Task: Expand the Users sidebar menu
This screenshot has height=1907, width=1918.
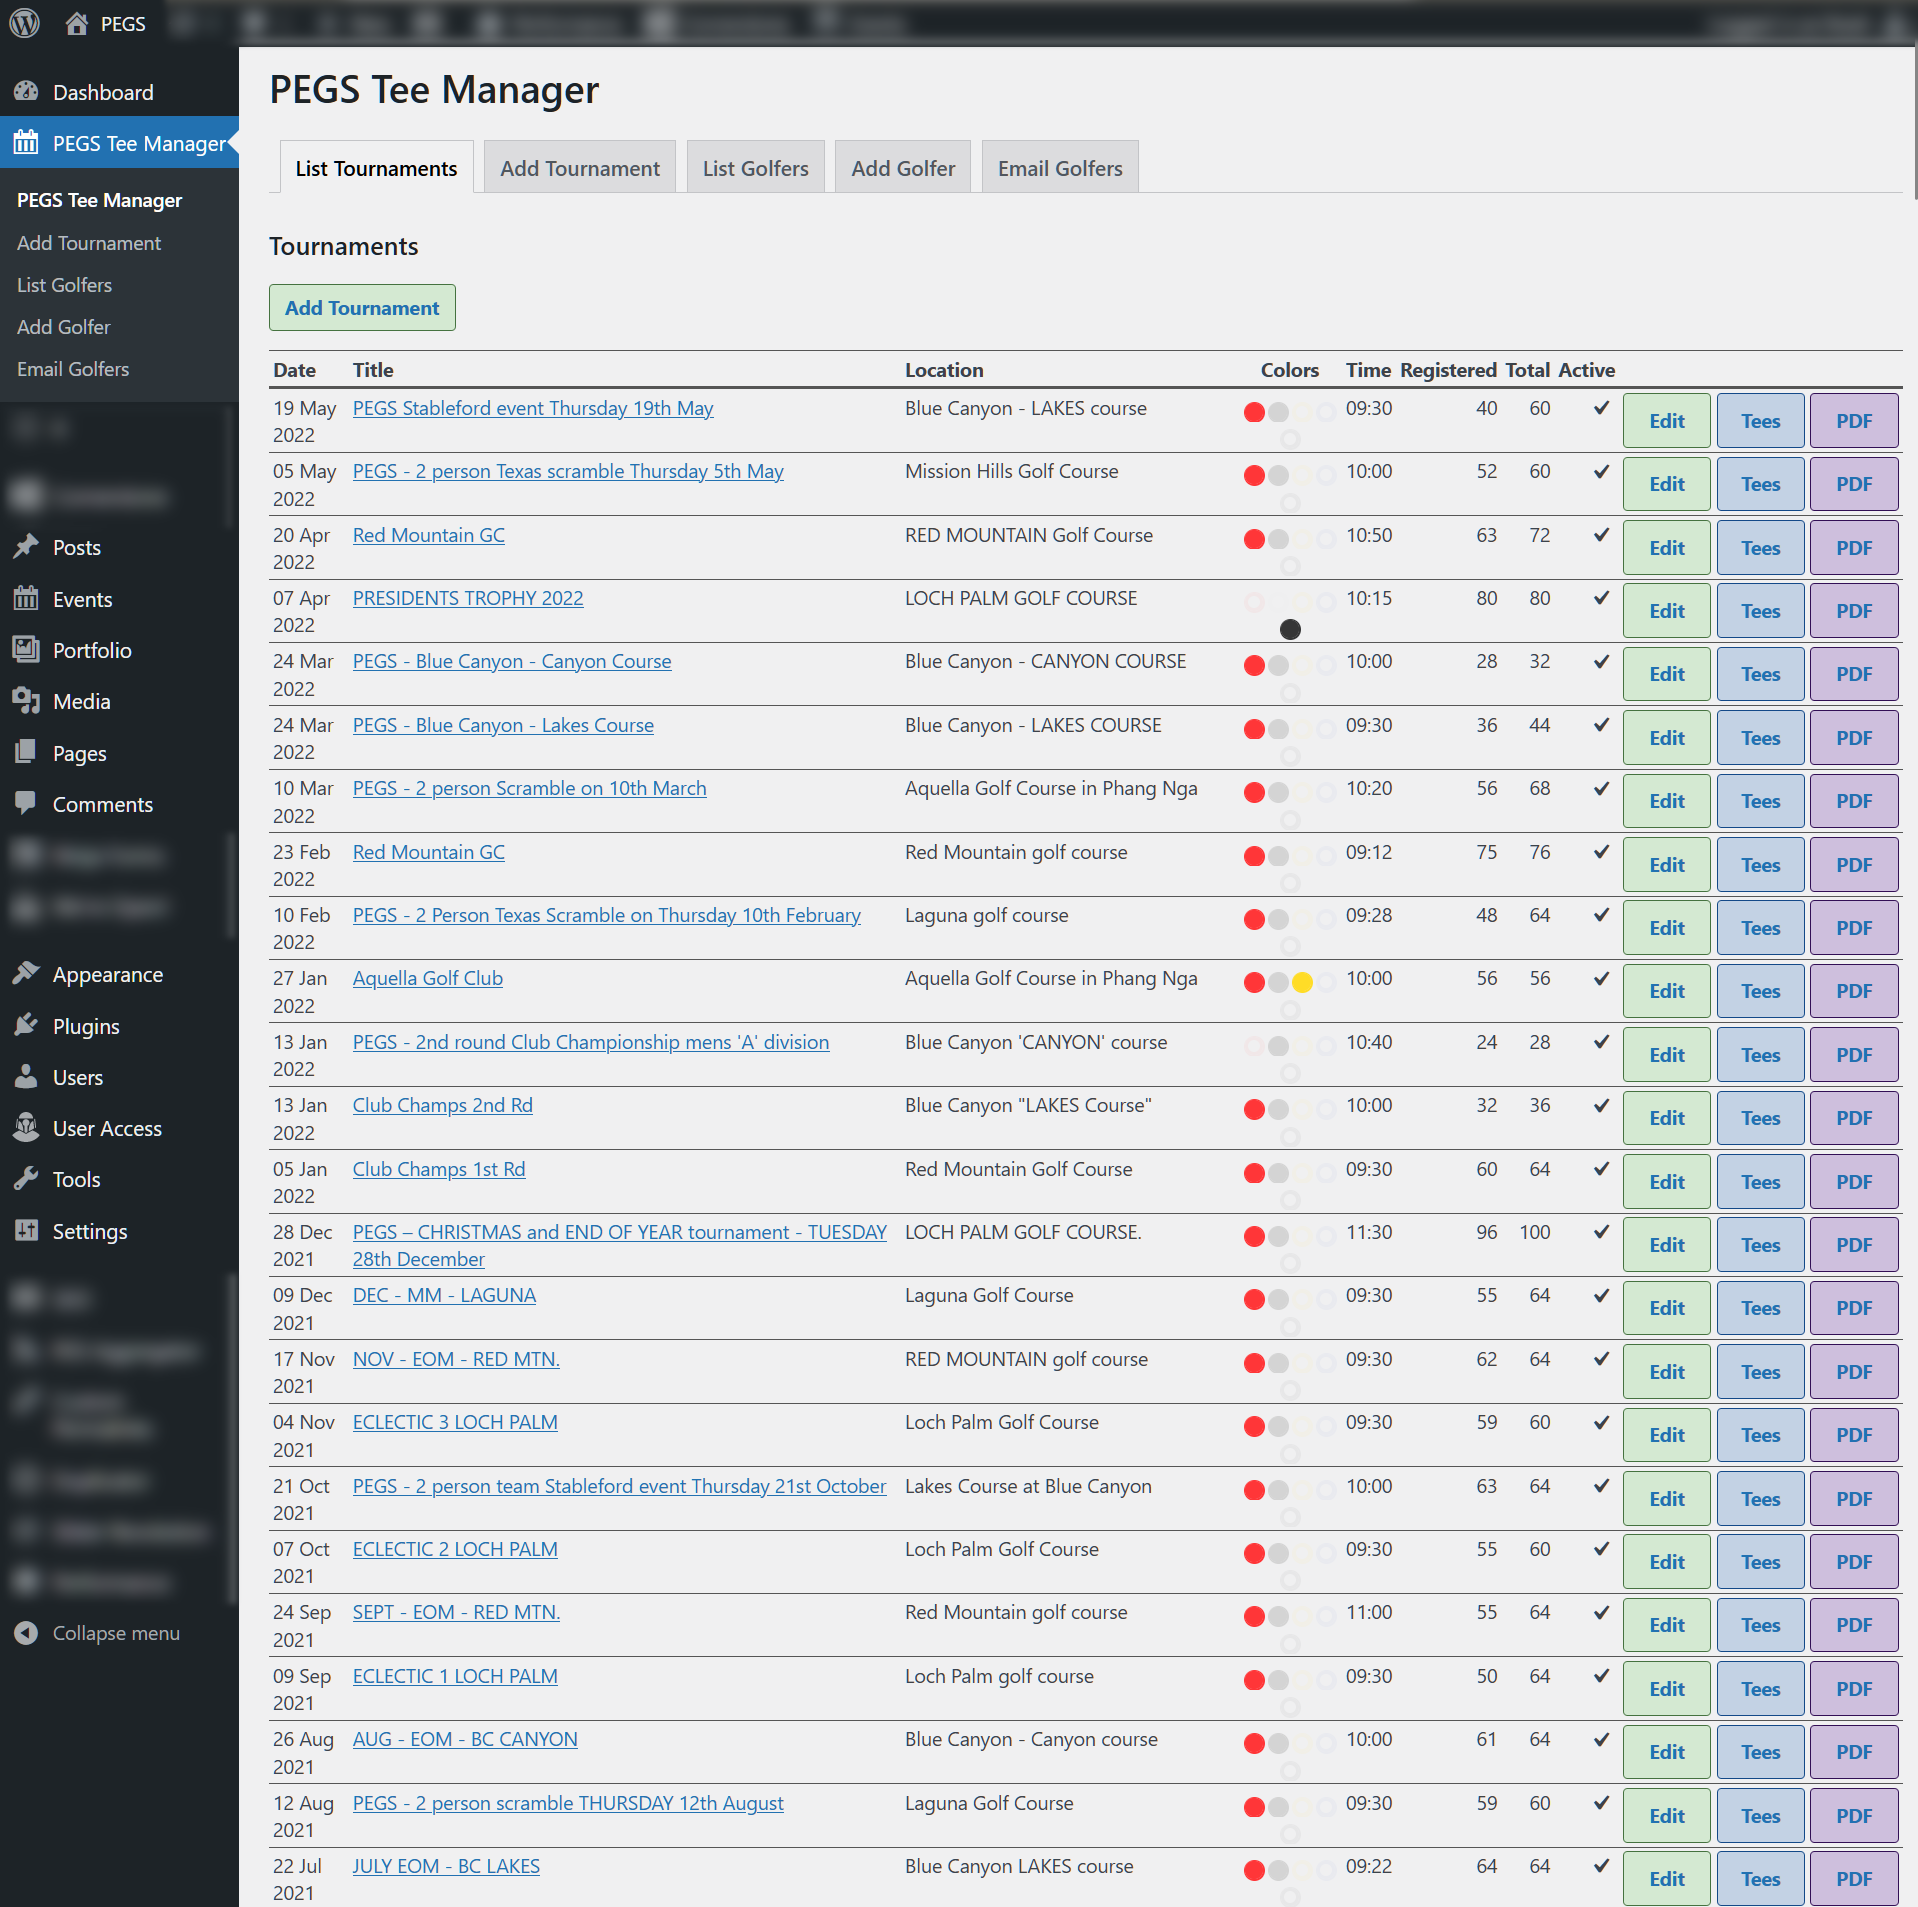Action: (x=77, y=1077)
